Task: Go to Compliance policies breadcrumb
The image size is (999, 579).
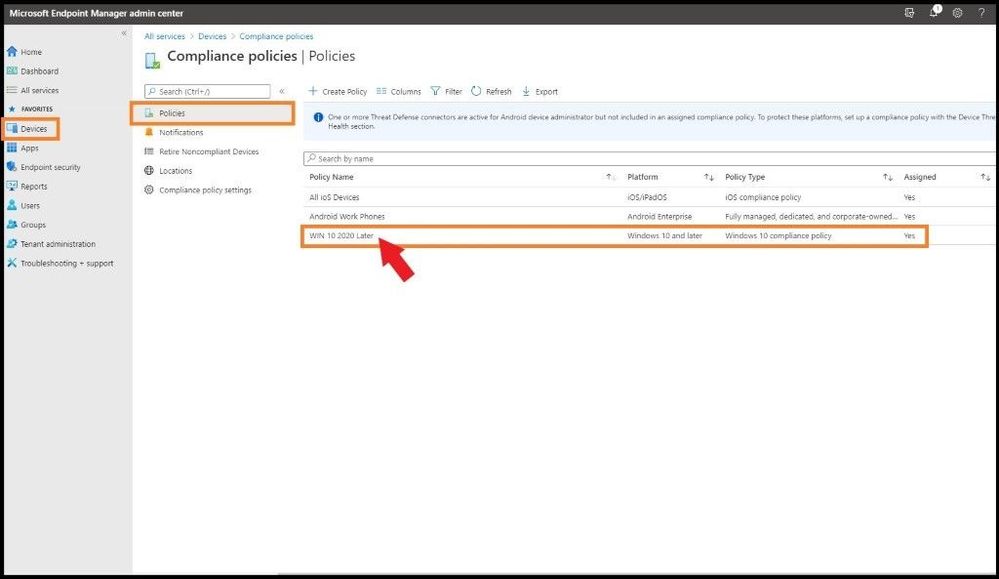Action: [x=277, y=36]
